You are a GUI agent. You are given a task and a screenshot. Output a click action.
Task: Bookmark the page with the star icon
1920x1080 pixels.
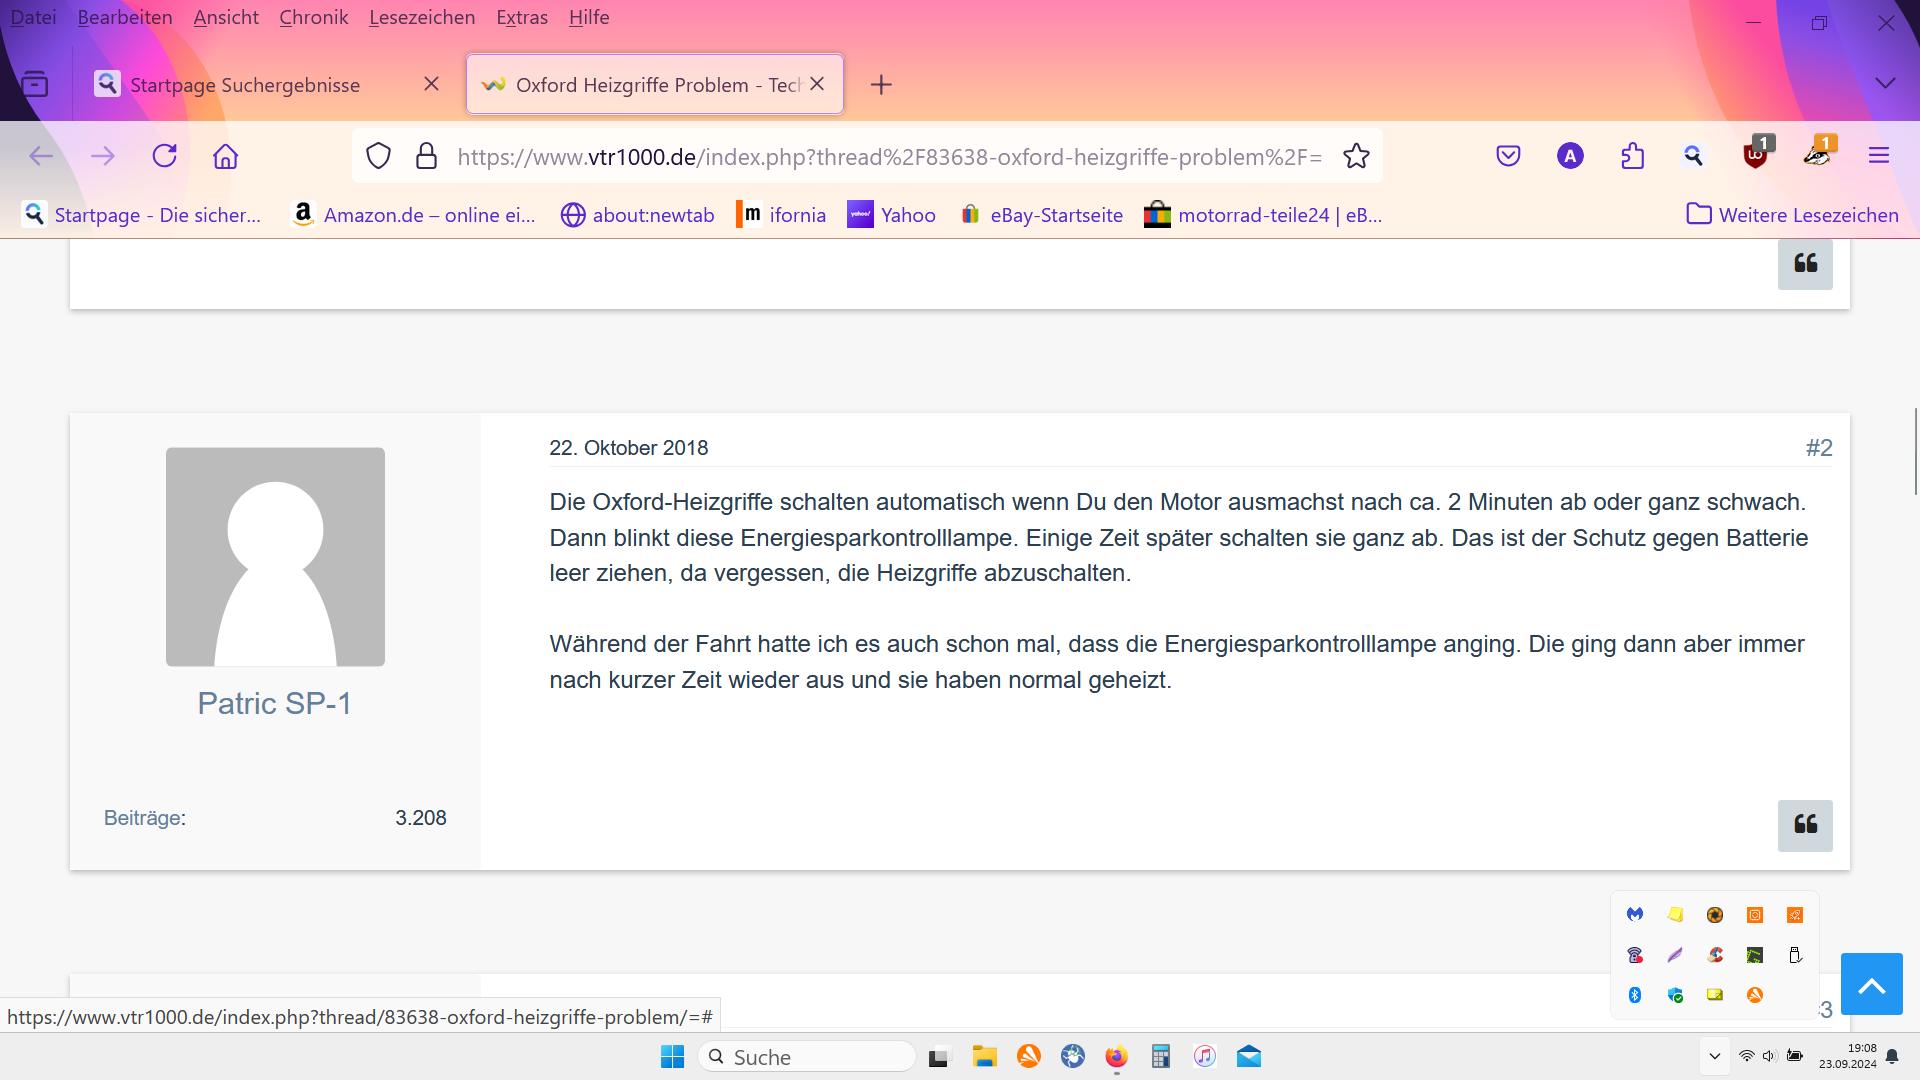[1356, 156]
